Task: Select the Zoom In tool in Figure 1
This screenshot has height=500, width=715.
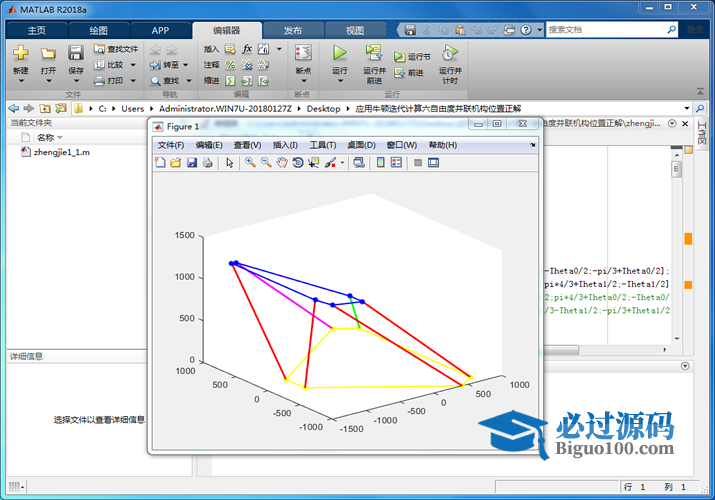Action: [x=250, y=163]
